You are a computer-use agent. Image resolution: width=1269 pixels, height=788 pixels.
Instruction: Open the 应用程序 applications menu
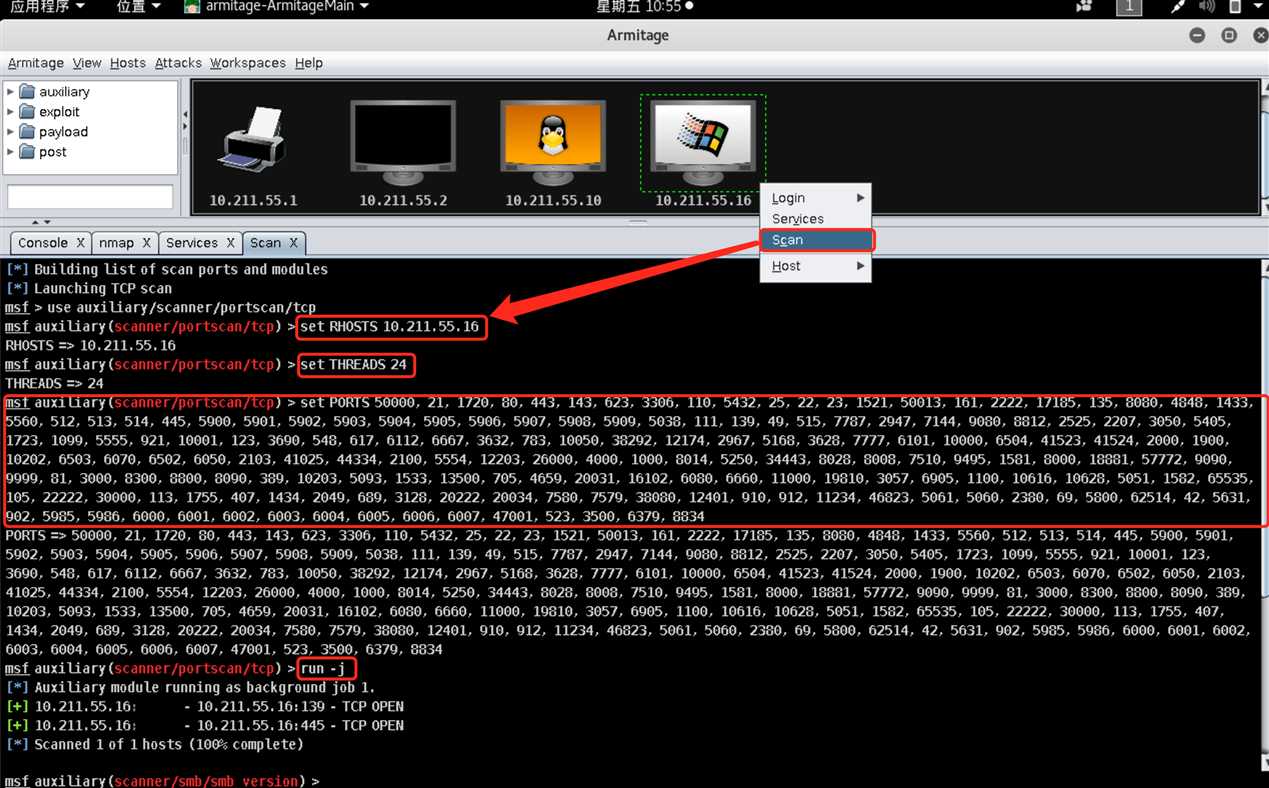[47, 6]
